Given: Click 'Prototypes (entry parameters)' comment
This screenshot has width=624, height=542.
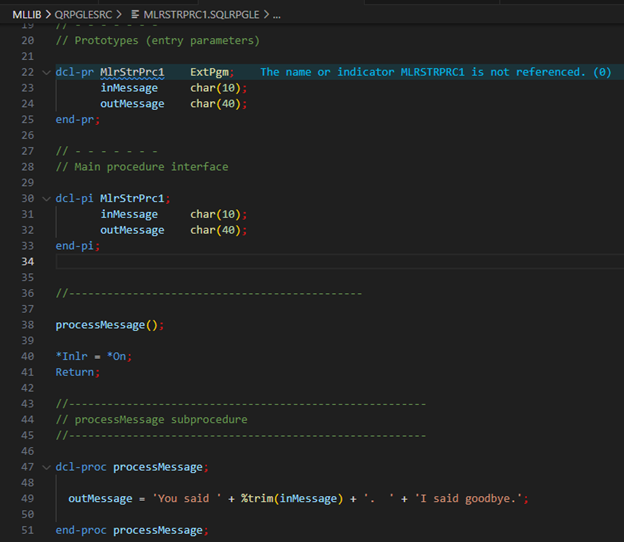Looking at the screenshot, I should (167, 41).
